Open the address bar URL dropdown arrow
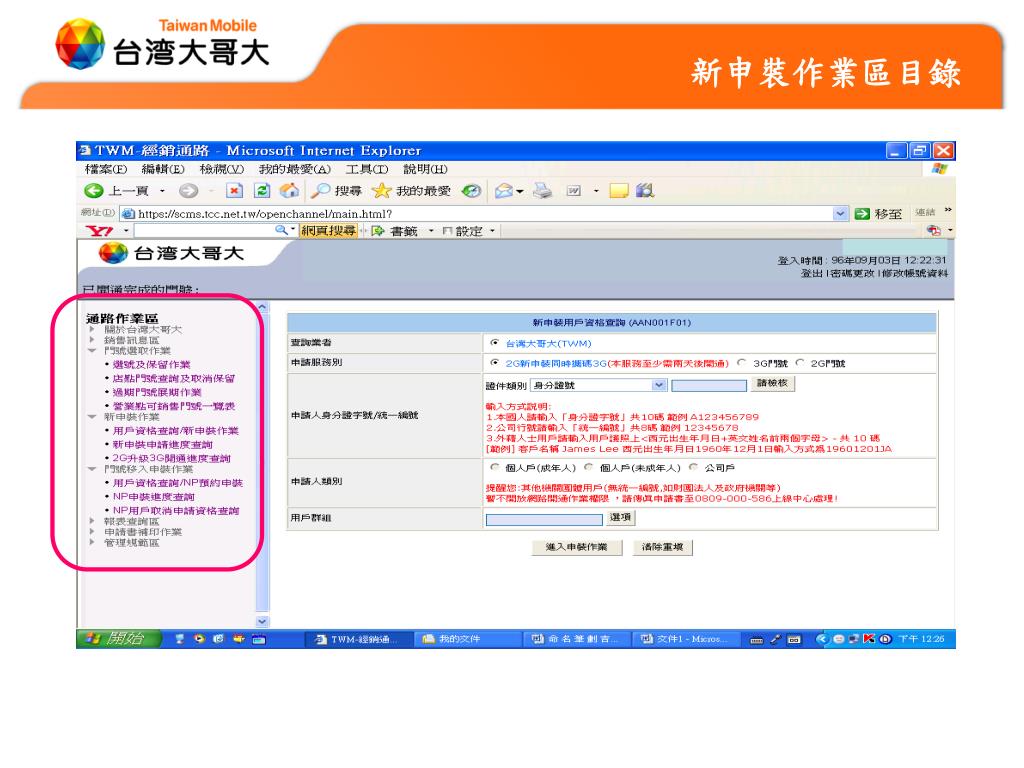The width and height of the screenshot is (1024, 768). (x=840, y=214)
